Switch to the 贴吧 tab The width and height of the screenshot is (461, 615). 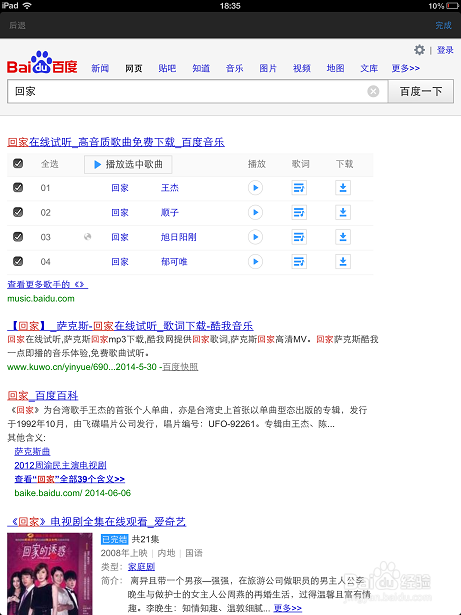coord(167,68)
